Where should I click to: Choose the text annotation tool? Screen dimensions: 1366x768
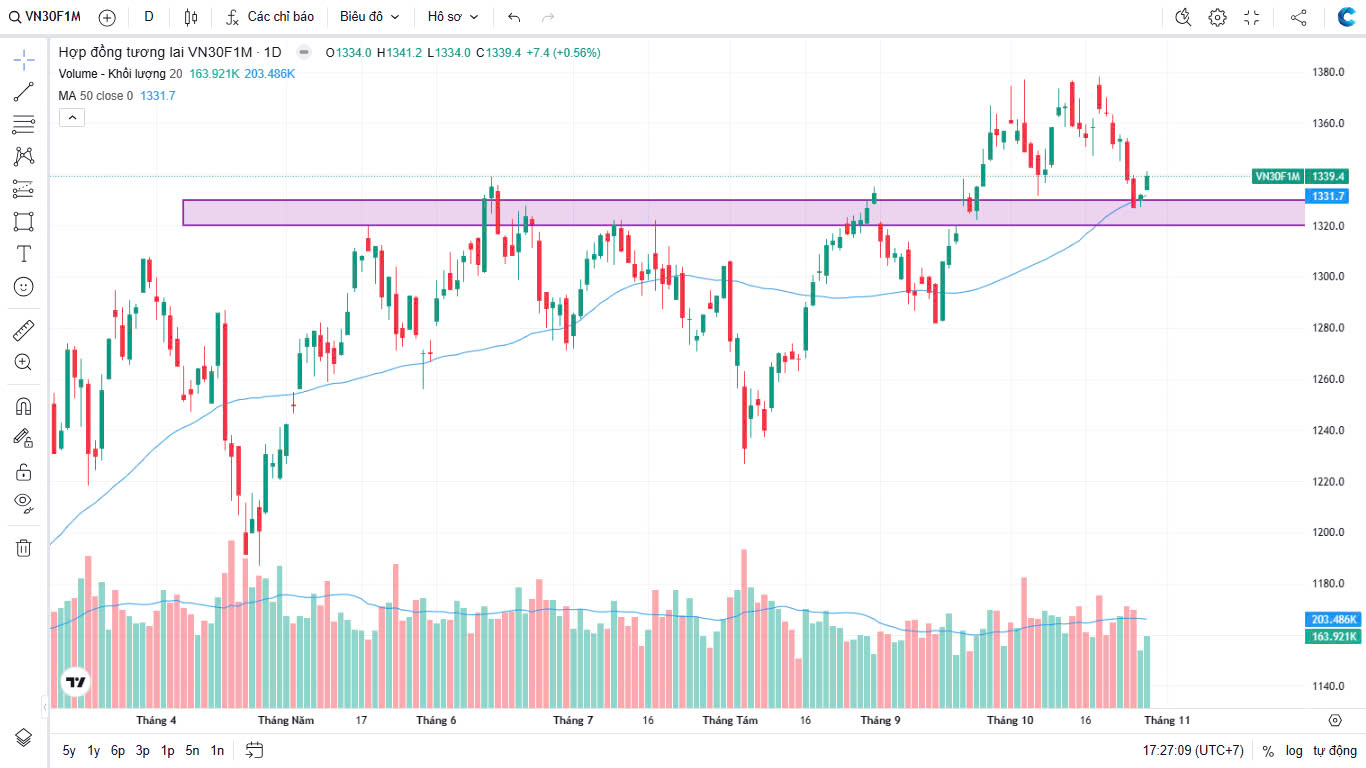click(24, 254)
